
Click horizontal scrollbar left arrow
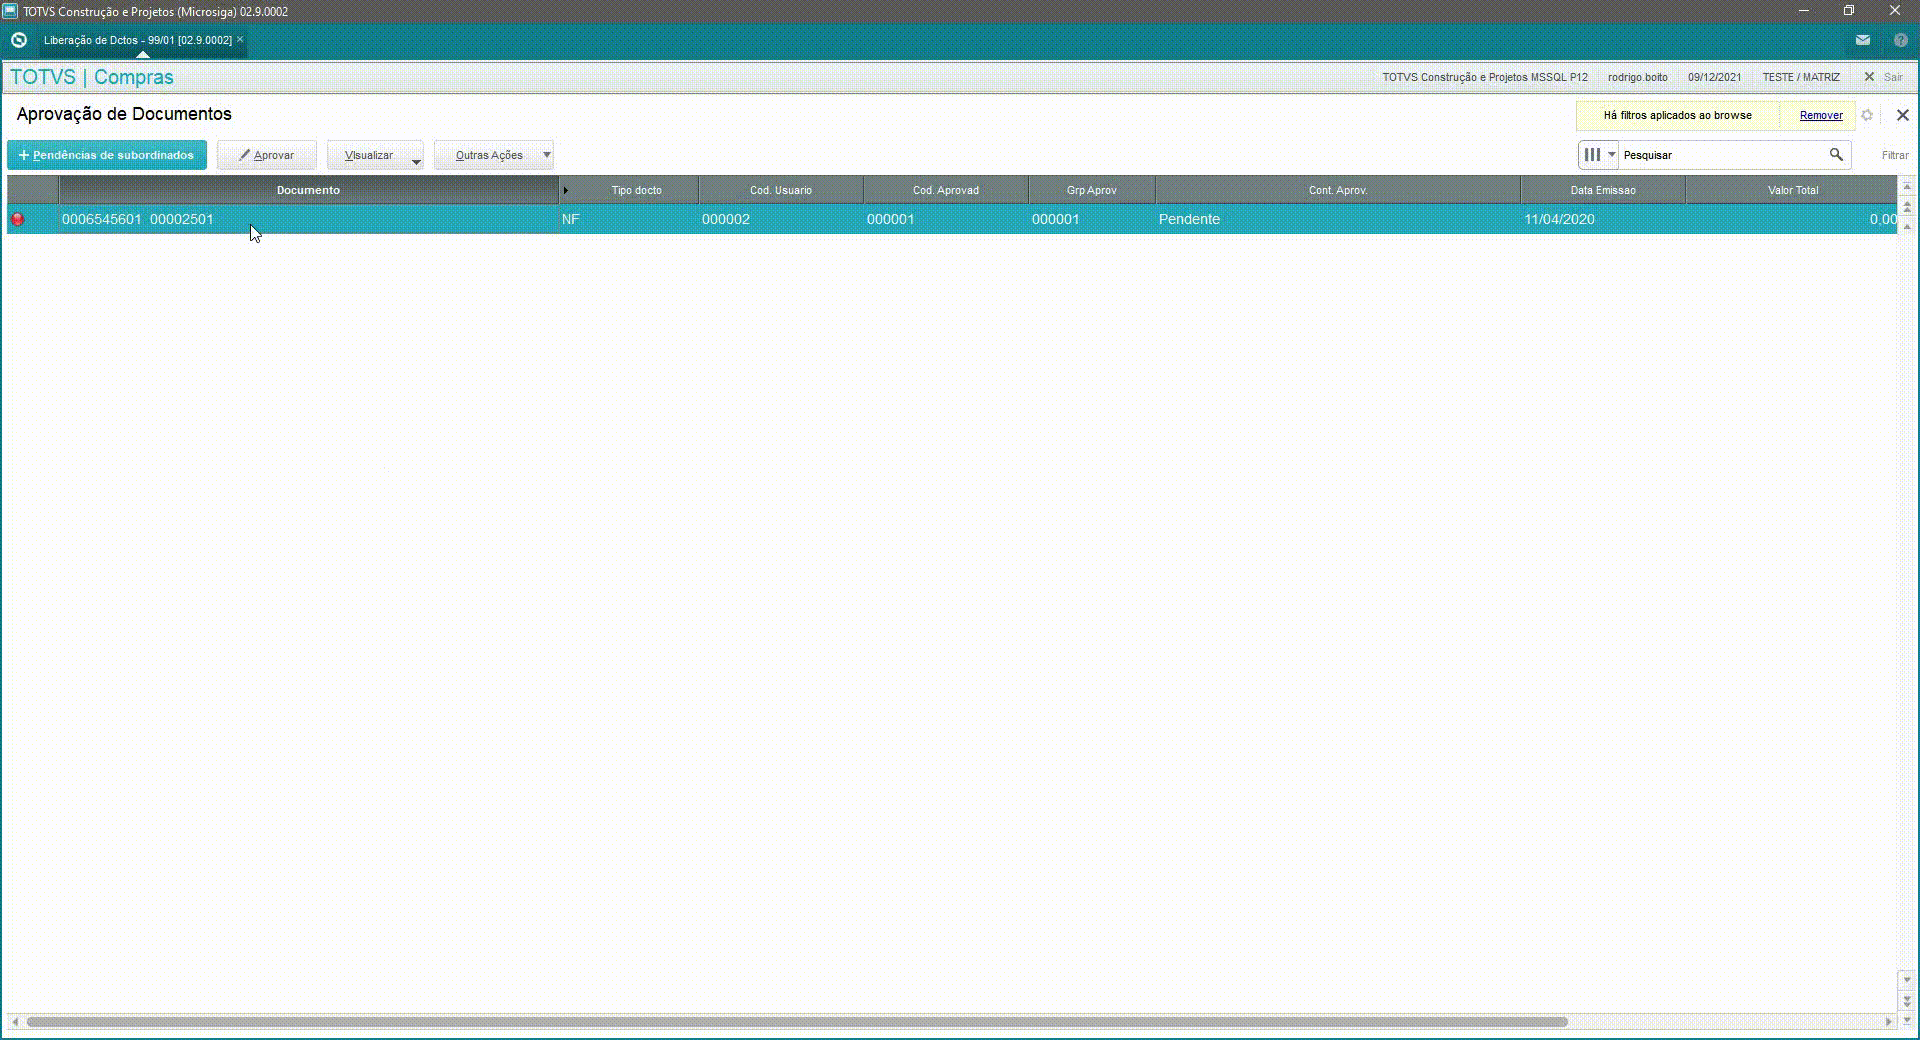(x=15, y=1022)
